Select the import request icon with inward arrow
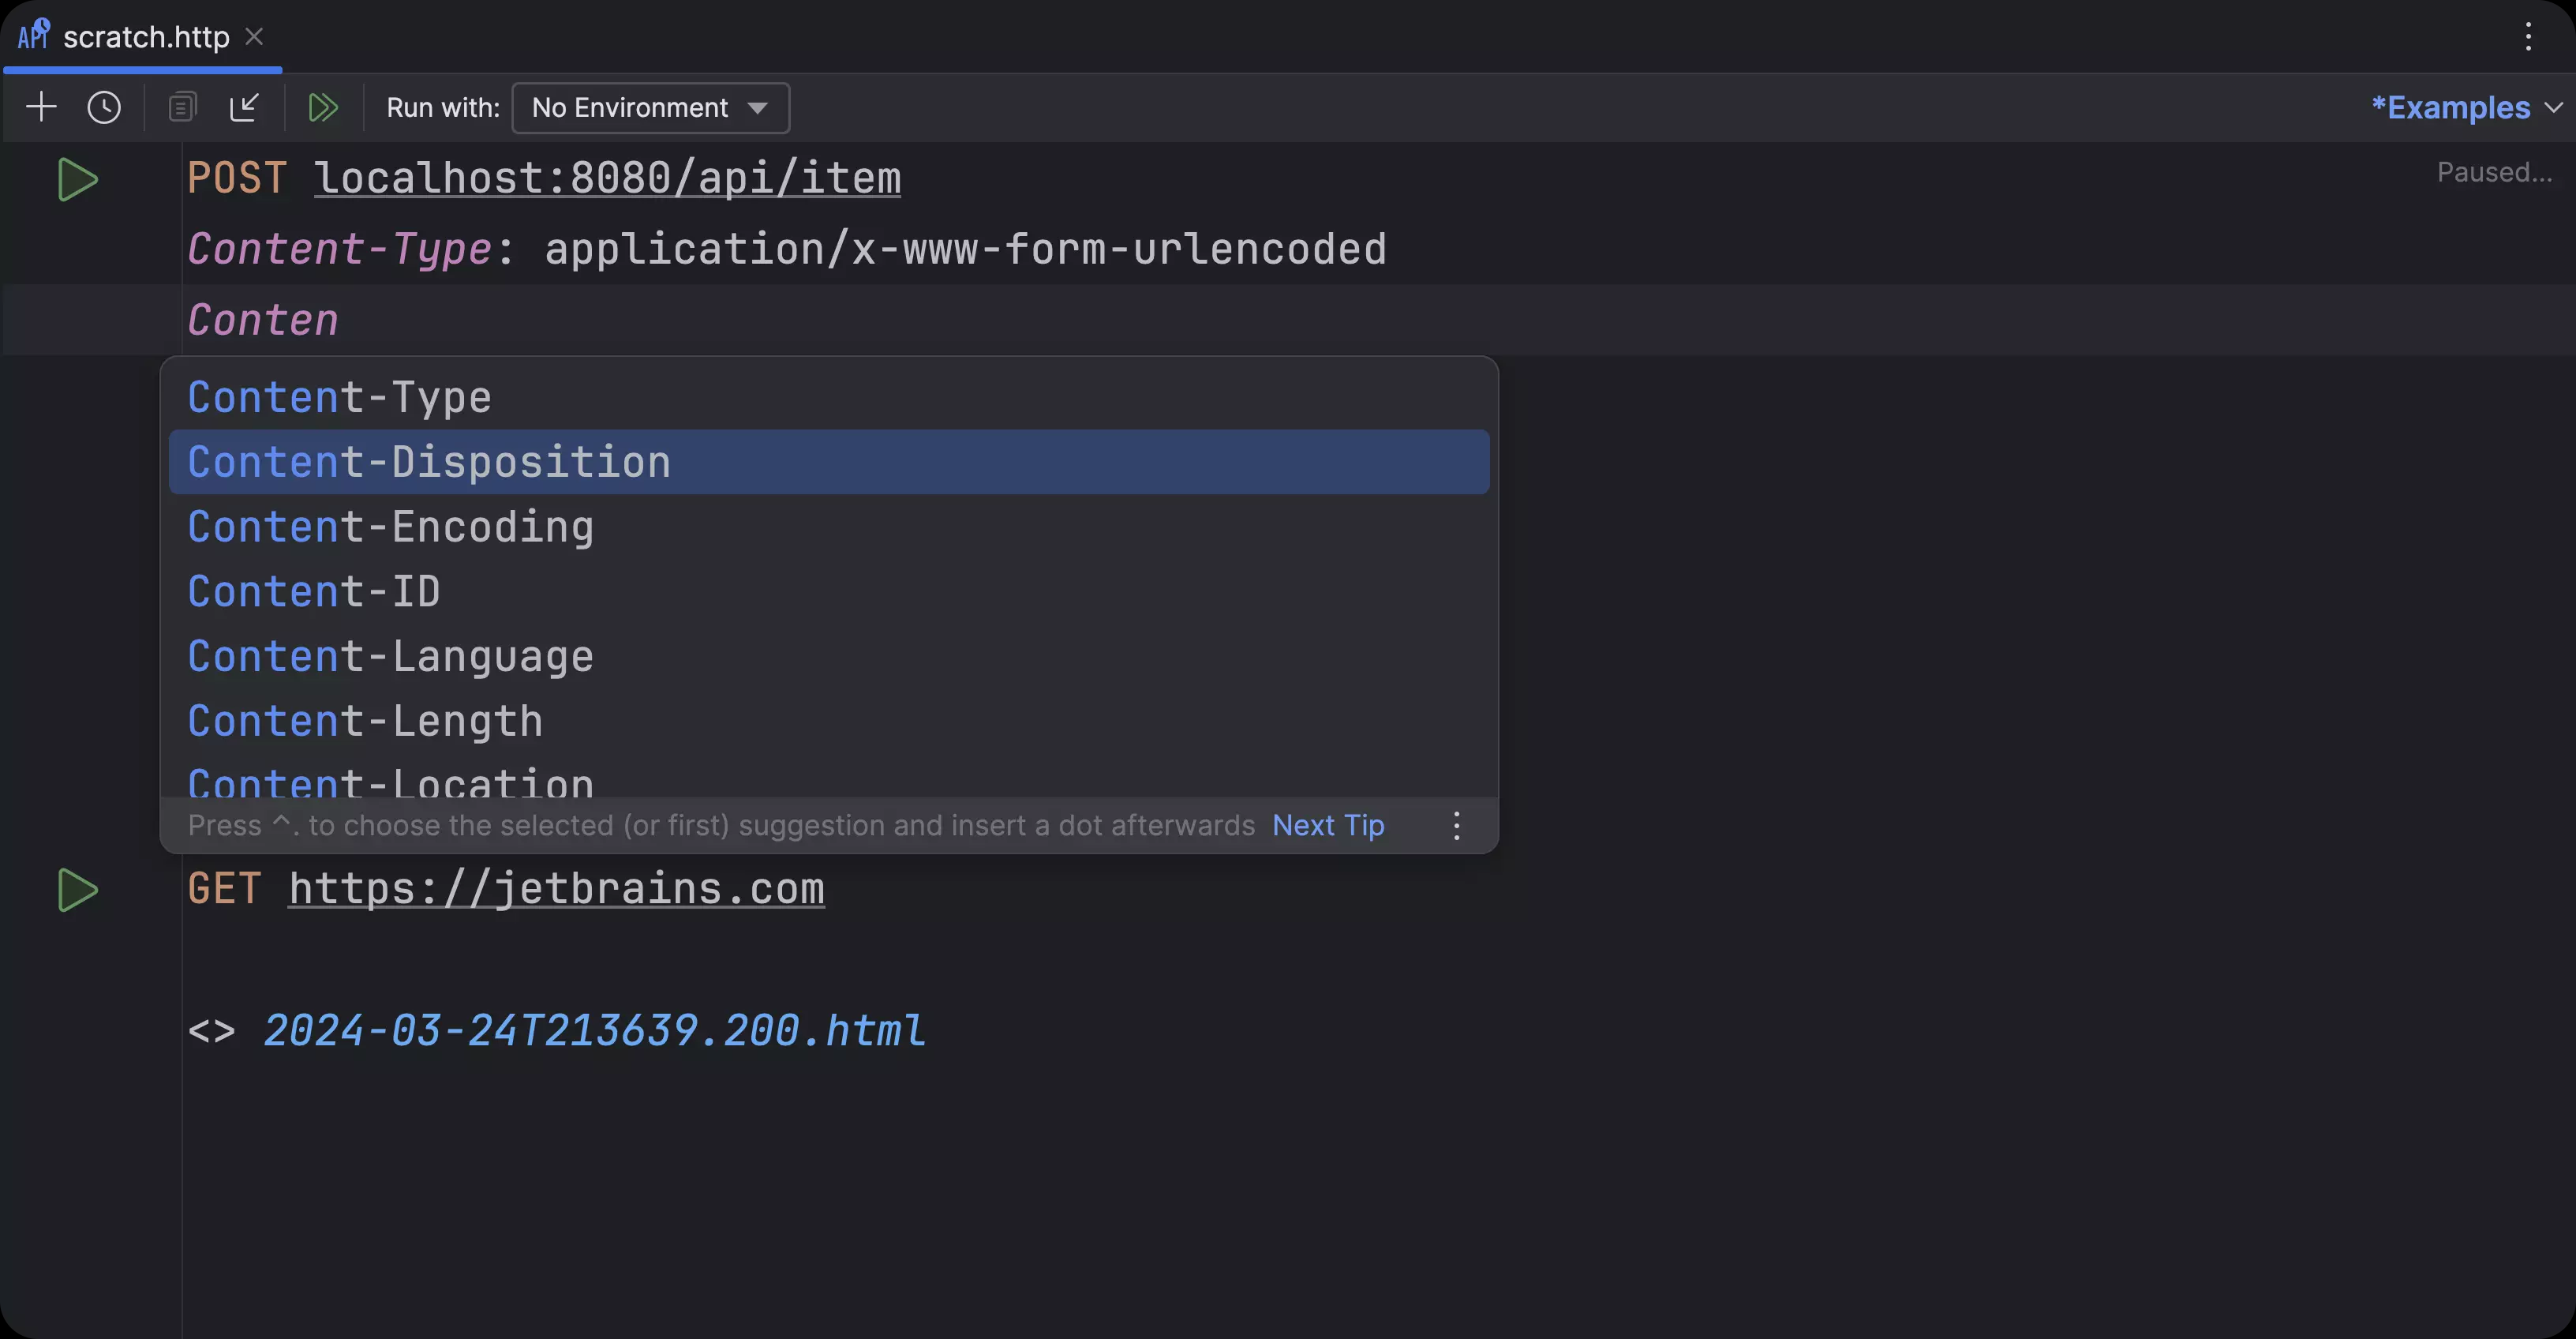The width and height of the screenshot is (2576, 1339). point(245,107)
